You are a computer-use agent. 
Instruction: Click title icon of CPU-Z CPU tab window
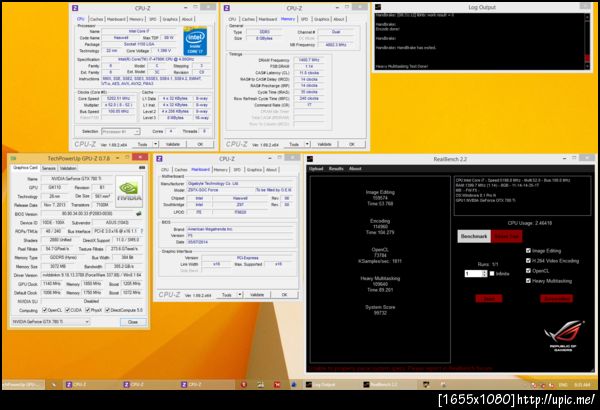click(75, 8)
